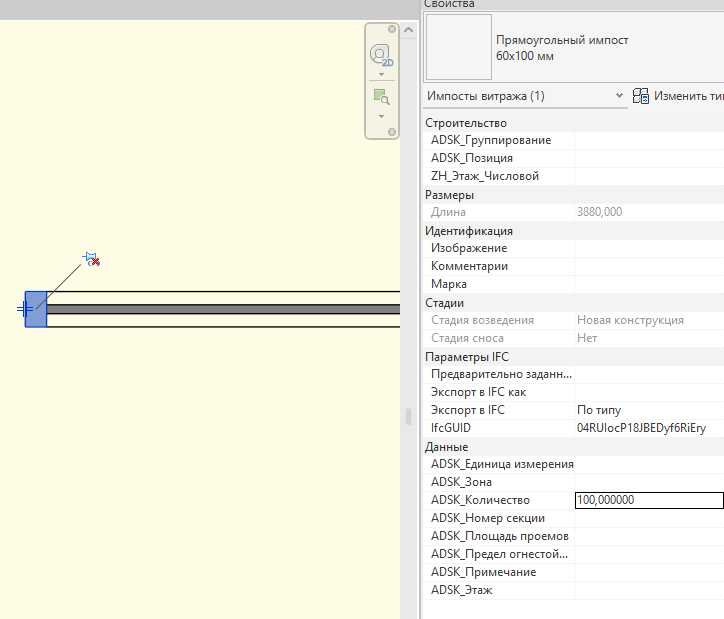724x619 pixels.
Task: Click the Комментарии value cell
Action: click(x=649, y=266)
